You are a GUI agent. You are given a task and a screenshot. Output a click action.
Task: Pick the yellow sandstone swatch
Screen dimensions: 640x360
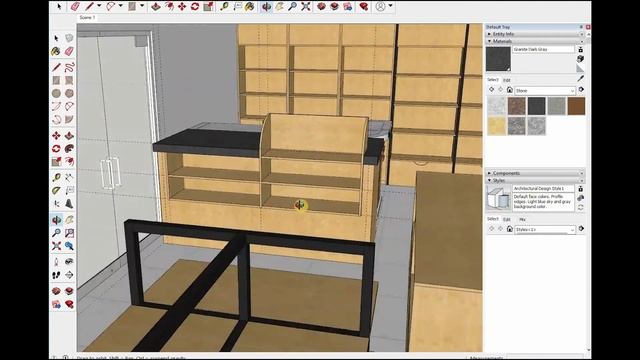pos(496,126)
